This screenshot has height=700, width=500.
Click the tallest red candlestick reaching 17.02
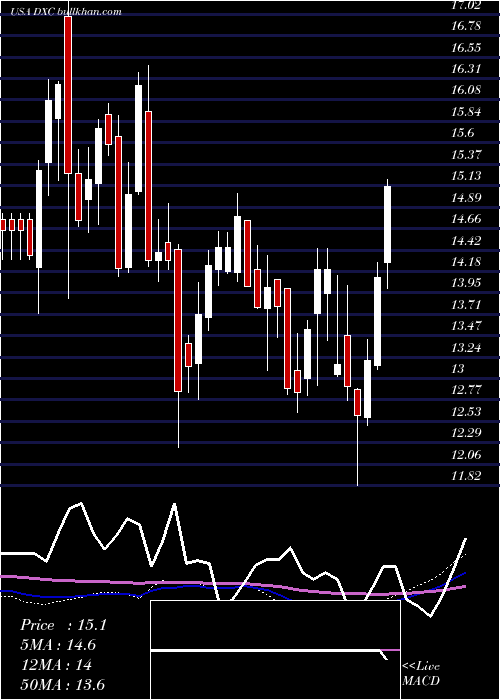pos(68,95)
